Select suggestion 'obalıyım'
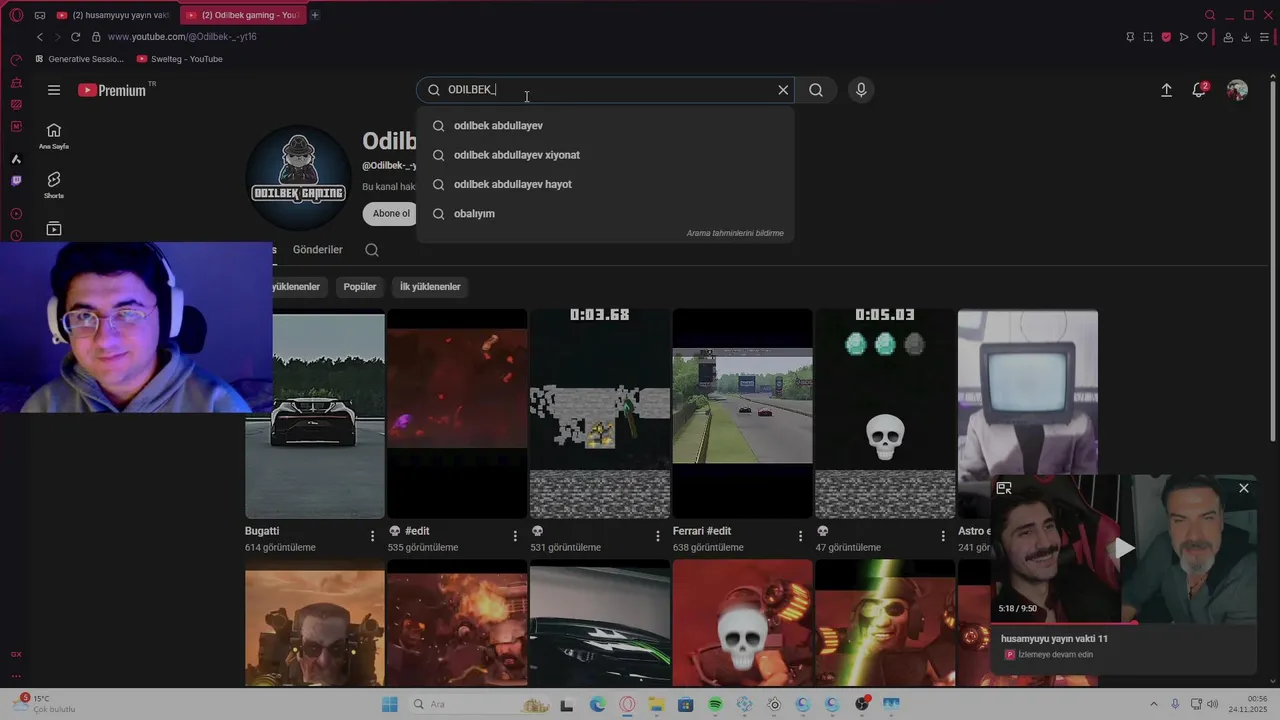Viewport: 1280px width, 720px height. (x=605, y=213)
